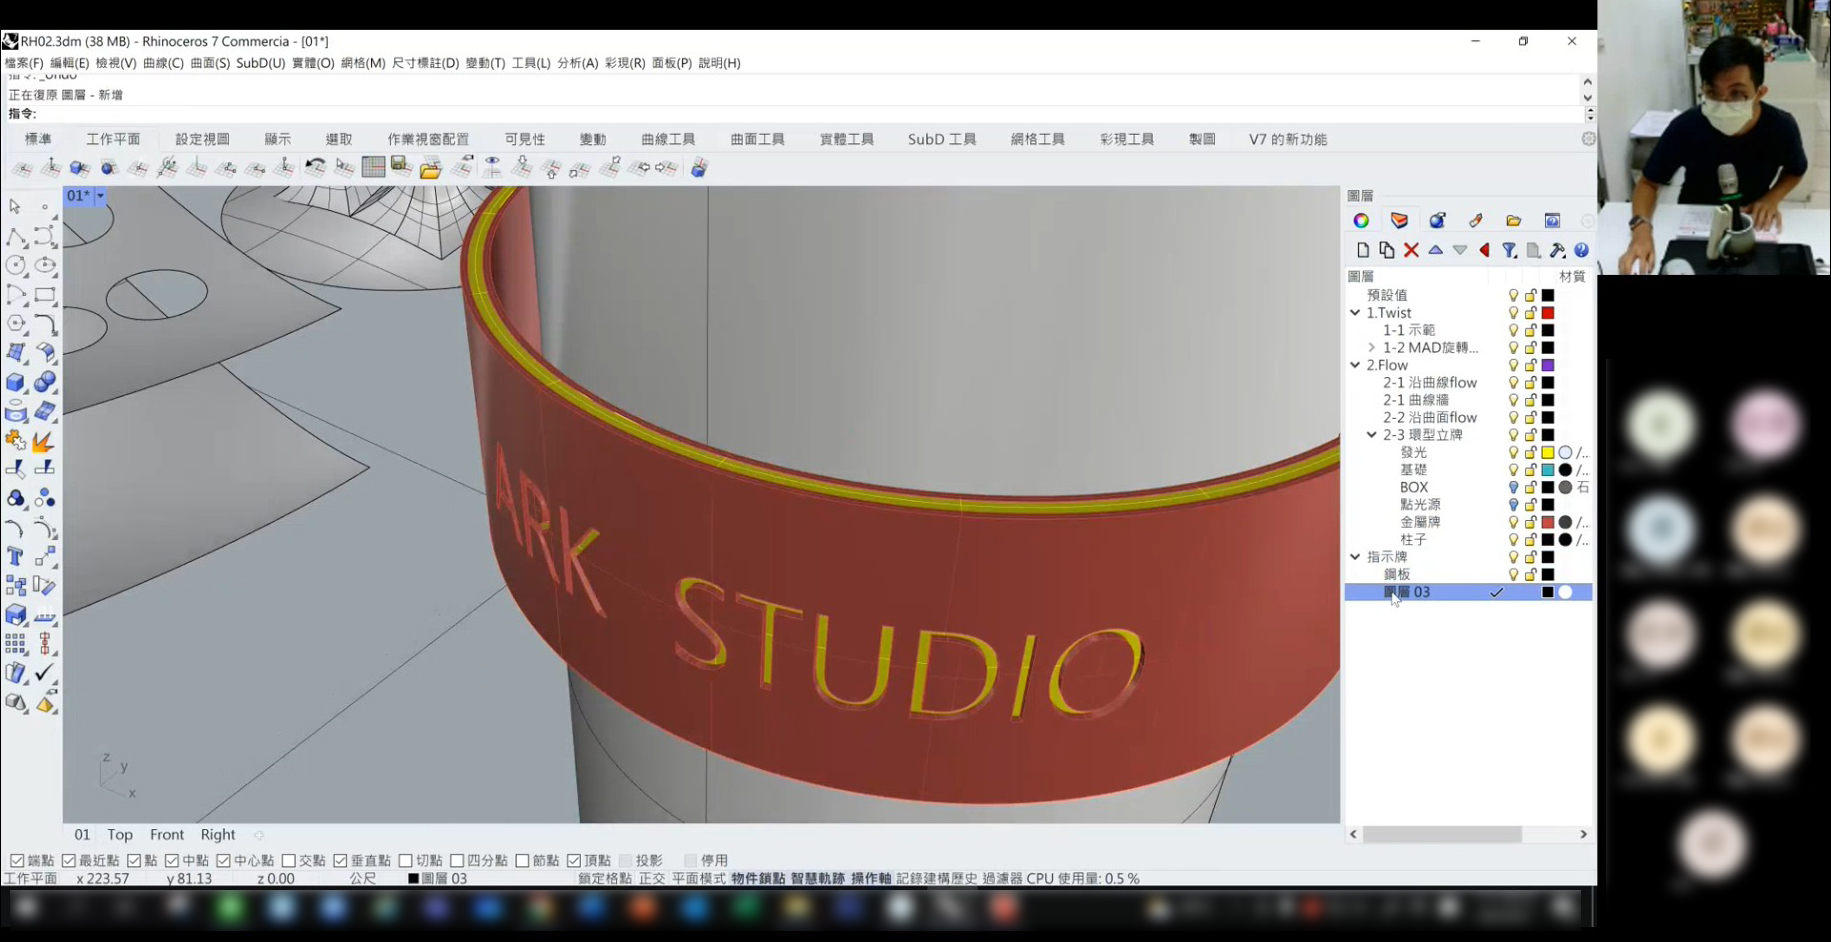1831x942 pixels.
Task: Select the Fillet curves tool
Action: [45, 324]
